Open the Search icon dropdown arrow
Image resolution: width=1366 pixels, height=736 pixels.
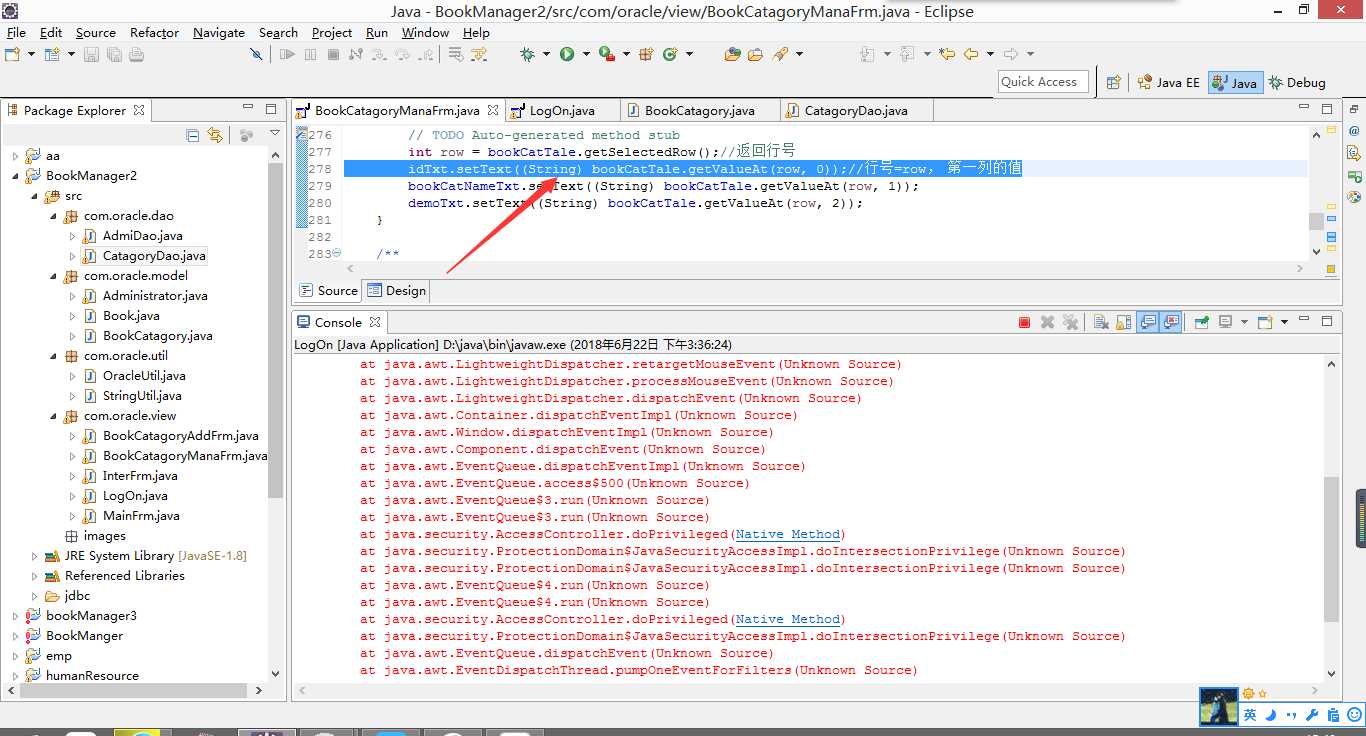(799, 54)
